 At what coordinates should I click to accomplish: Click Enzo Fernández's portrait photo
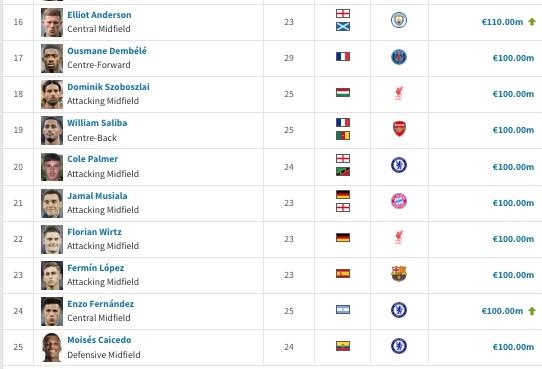pyautogui.click(x=52, y=311)
